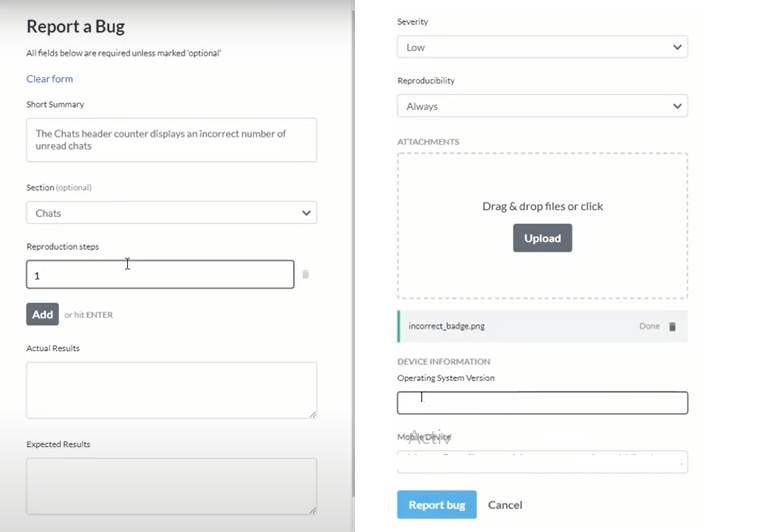Submit with the Report bug button
The image size is (765, 532).
coord(437,505)
